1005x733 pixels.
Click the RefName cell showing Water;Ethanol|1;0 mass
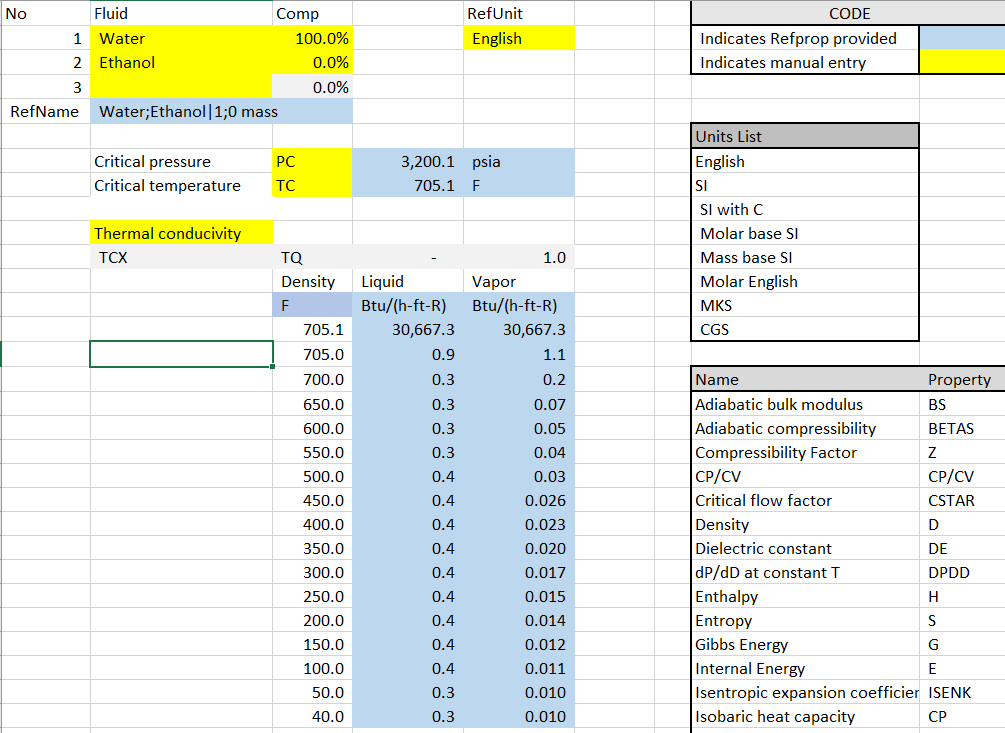tap(180, 111)
